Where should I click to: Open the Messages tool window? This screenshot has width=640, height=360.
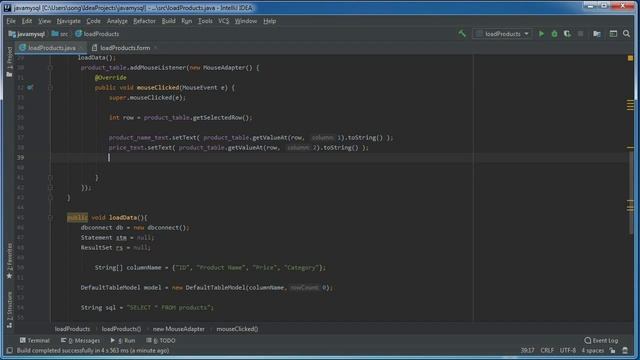coord(80,340)
